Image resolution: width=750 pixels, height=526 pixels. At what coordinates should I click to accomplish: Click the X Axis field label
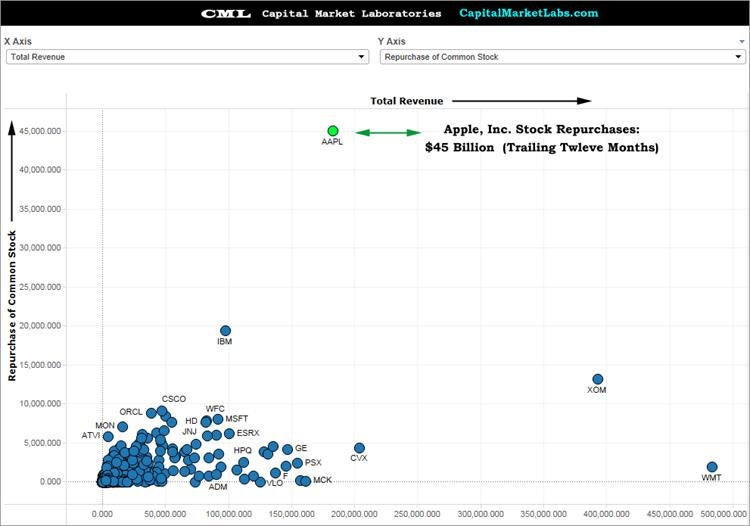tap(18, 42)
